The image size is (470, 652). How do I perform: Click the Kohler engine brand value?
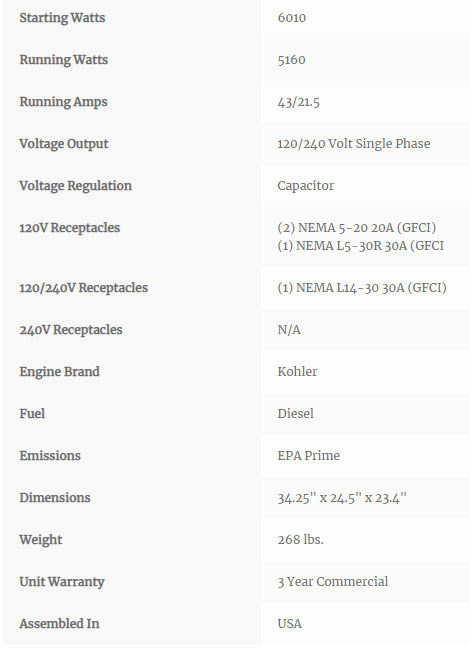(297, 371)
